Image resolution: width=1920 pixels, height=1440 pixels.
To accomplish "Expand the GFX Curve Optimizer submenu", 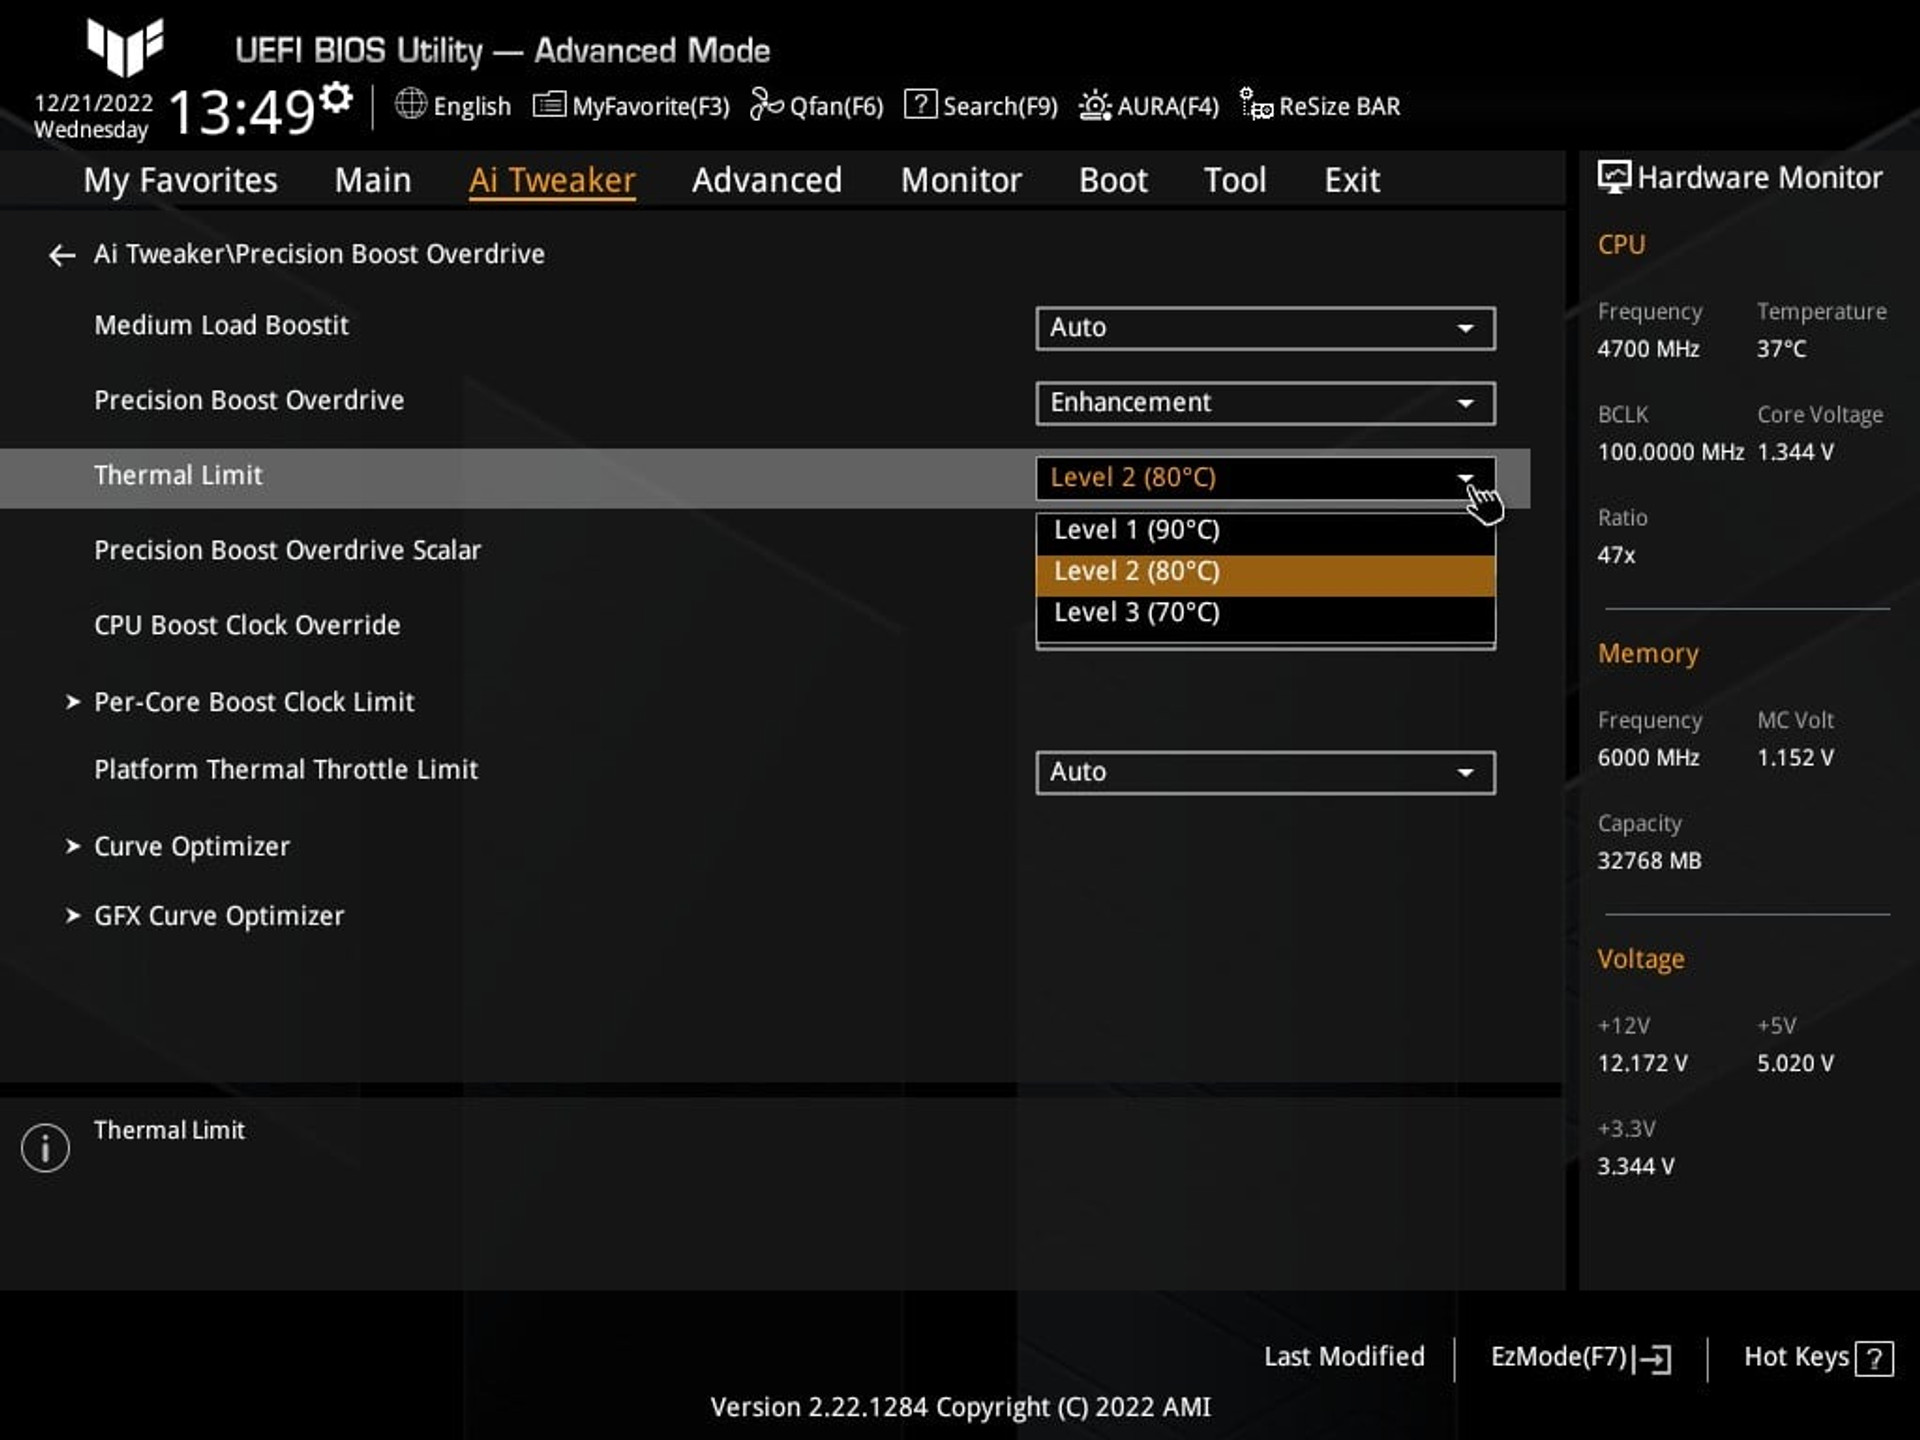I will [x=219, y=916].
